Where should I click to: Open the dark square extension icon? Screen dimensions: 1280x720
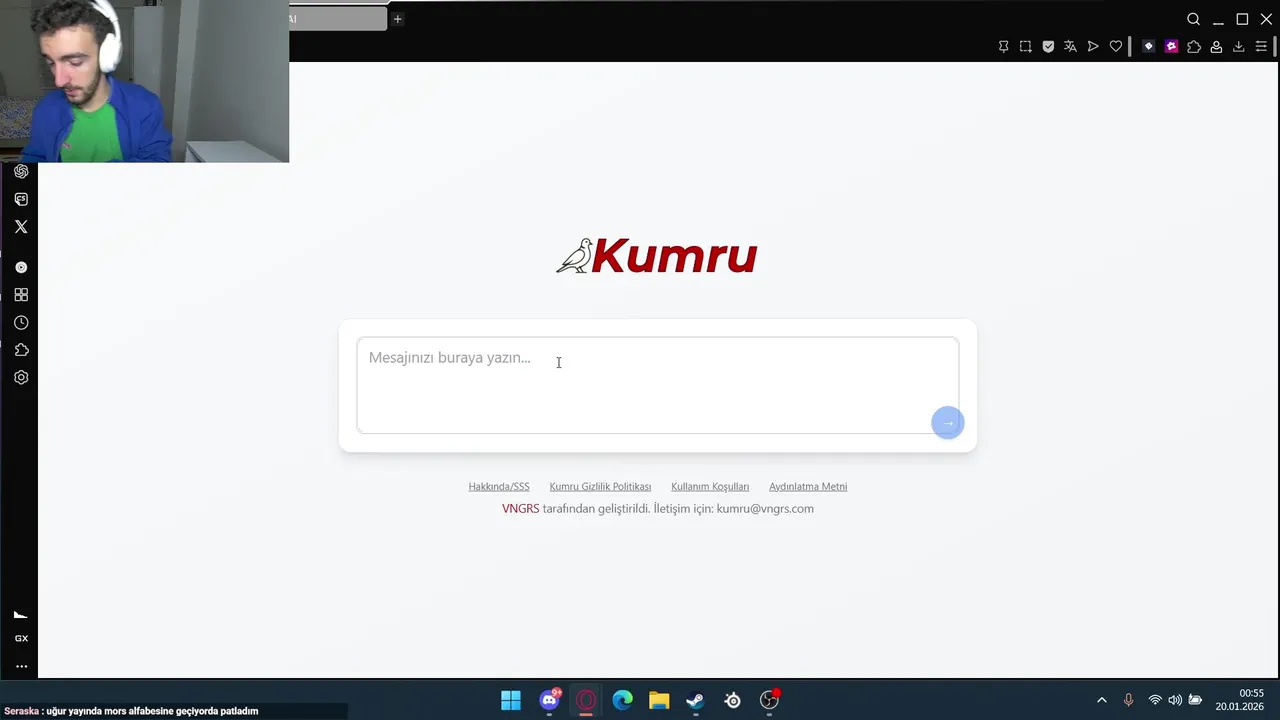point(1148,46)
